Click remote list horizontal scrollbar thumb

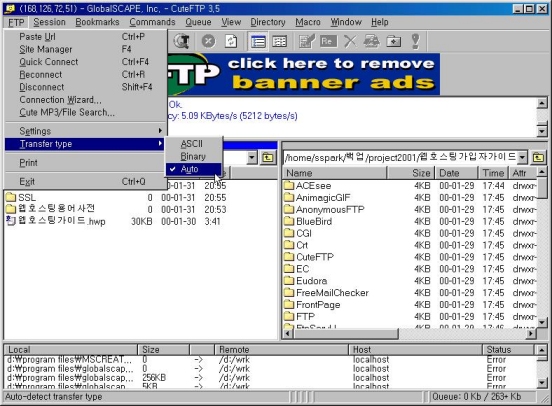[x=346, y=333]
